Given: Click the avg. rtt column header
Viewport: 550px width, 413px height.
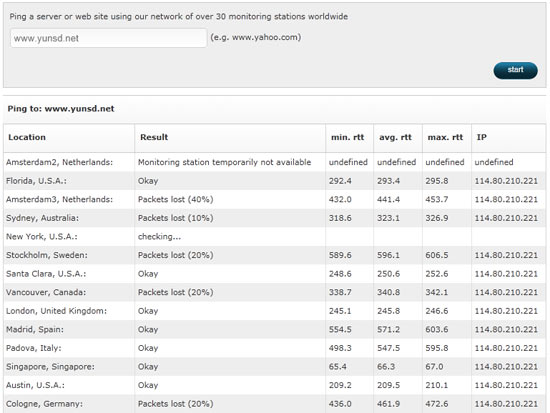Looking at the screenshot, I should (395, 137).
